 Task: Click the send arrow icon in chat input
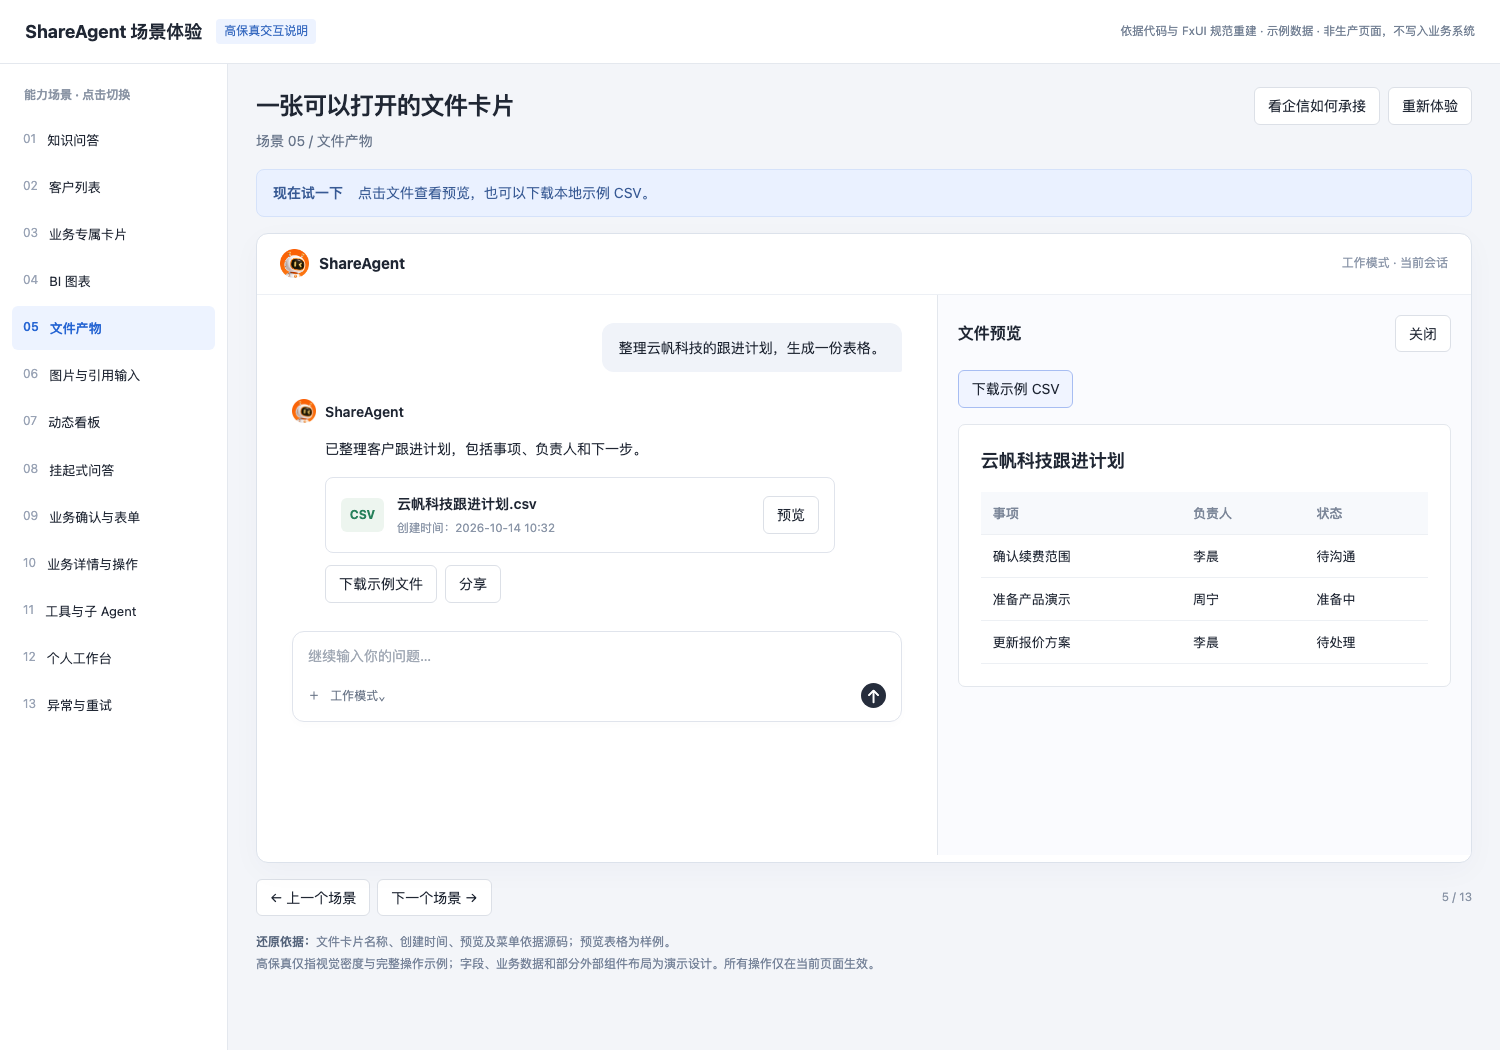point(873,695)
